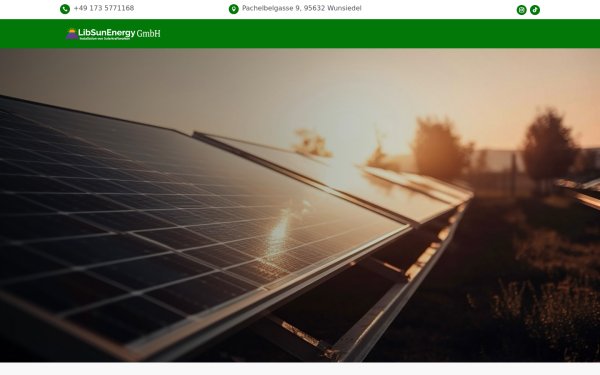
Task: Open address Pachelbelgasse 9, 95632 Wunsiedel
Action: [x=302, y=8]
